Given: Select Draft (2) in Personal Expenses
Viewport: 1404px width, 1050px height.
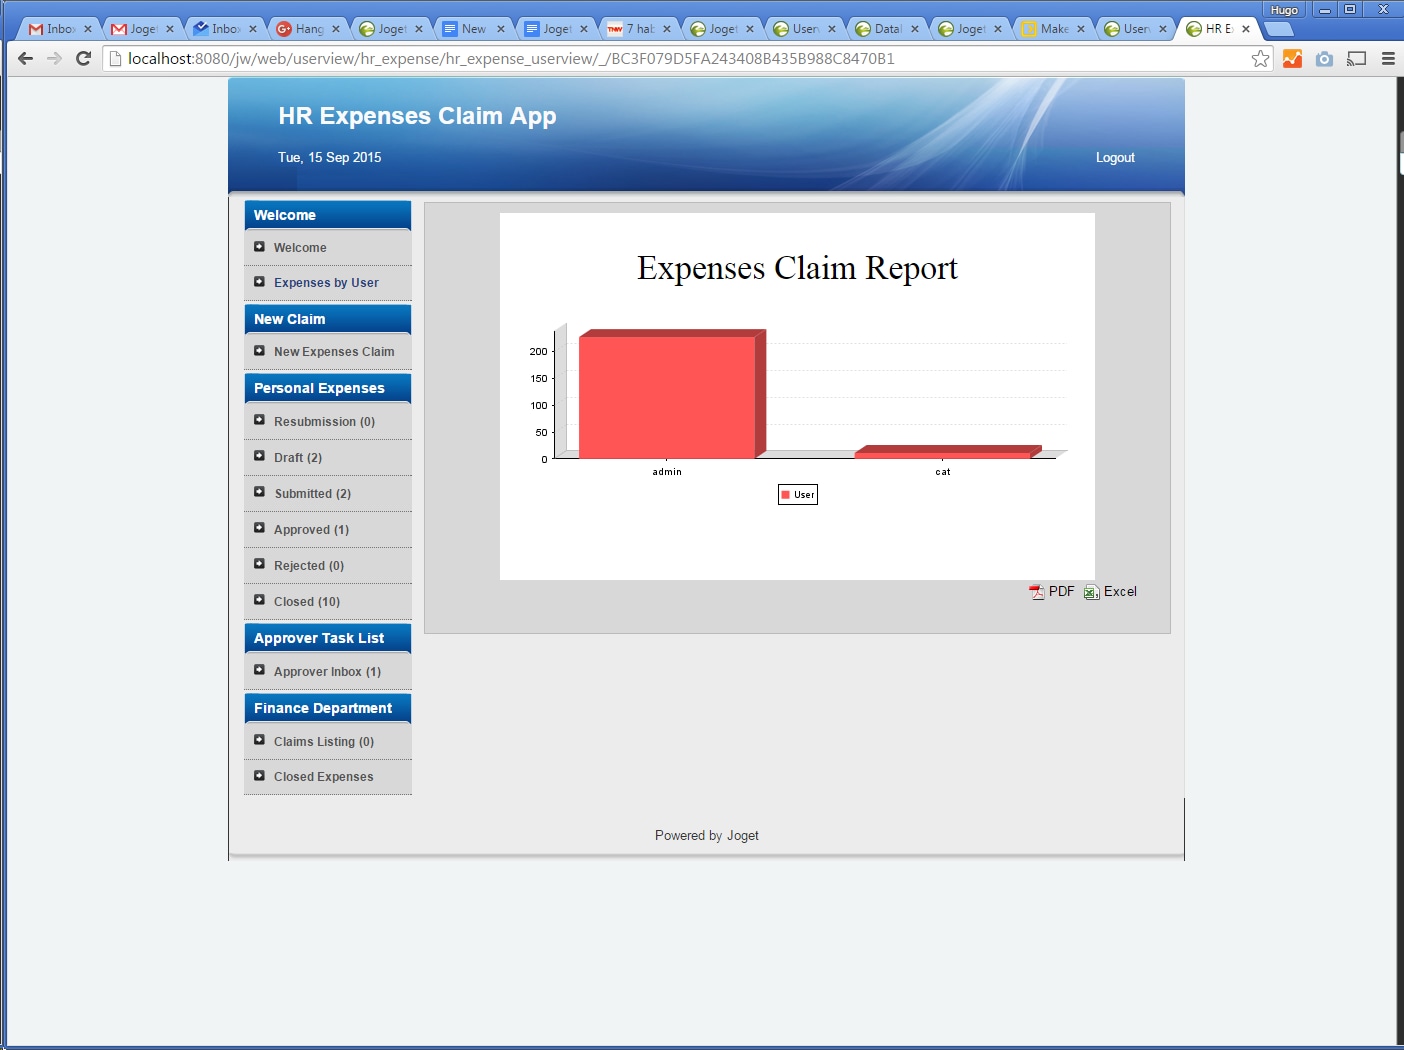Looking at the screenshot, I should pyautogui.click(x=298, y=458).
